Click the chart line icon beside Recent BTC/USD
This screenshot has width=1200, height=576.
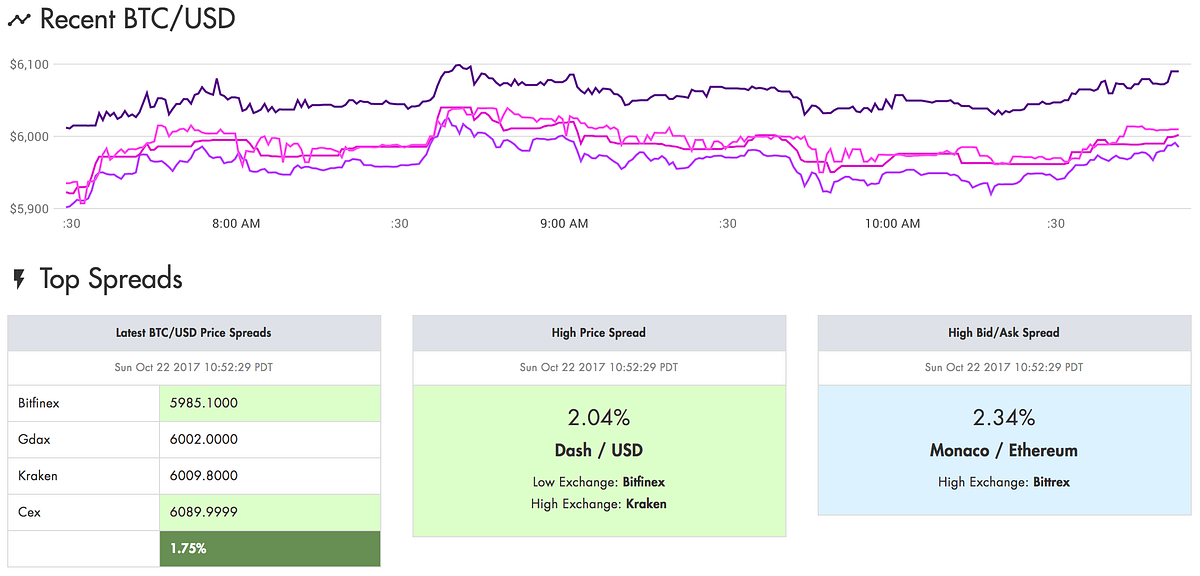[18, 19]
